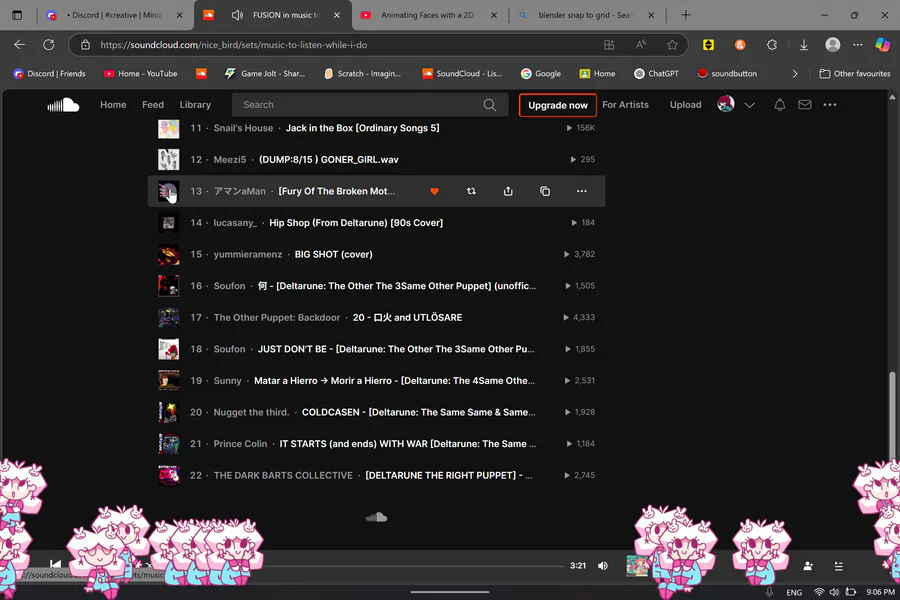Click the read aloud icon in address bar
900x600 pixels.
coord(641,45)
